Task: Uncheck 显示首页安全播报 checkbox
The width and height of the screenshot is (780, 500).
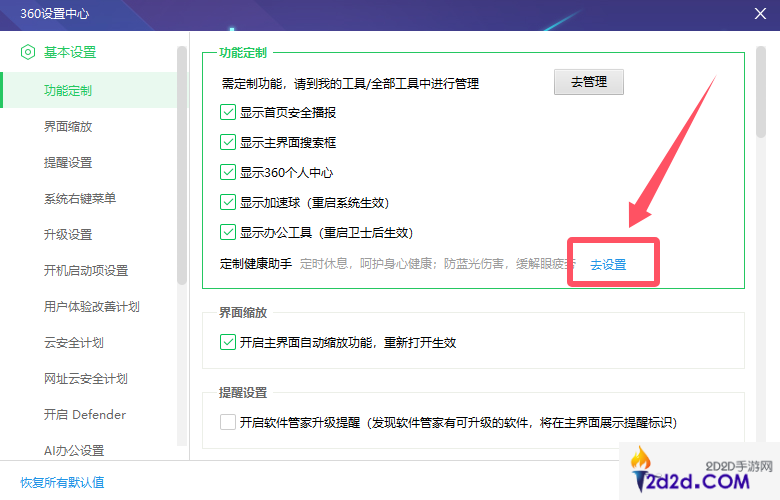Action: pyautogui.click(x=227, y=113)
